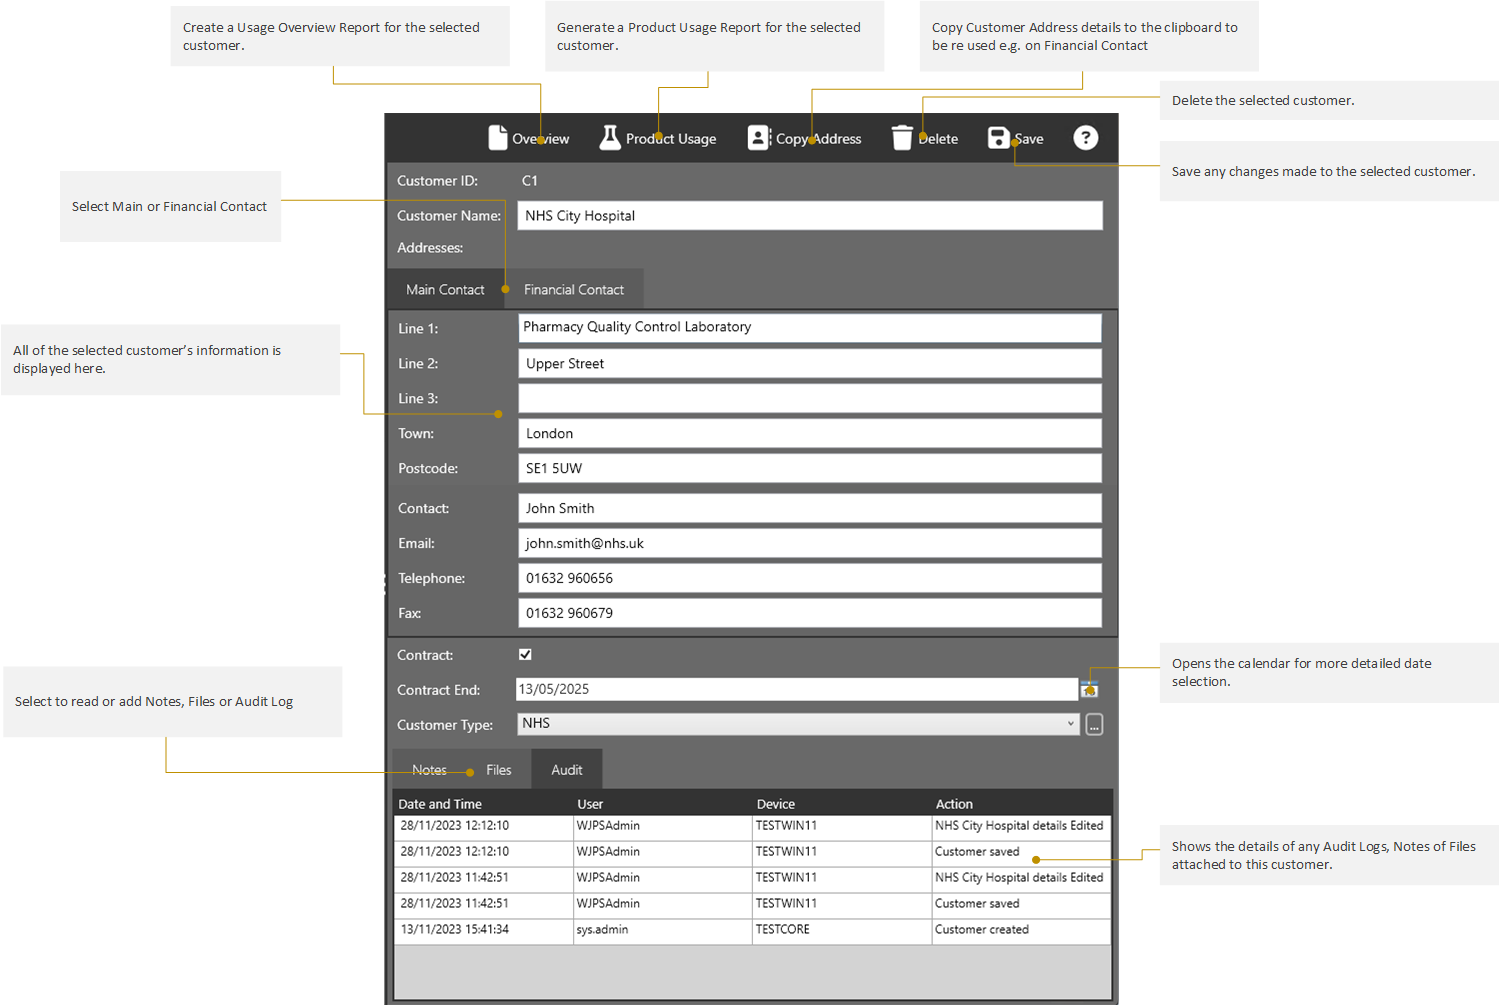Edit the Telephone field 01632 960656

click(810, 578)
